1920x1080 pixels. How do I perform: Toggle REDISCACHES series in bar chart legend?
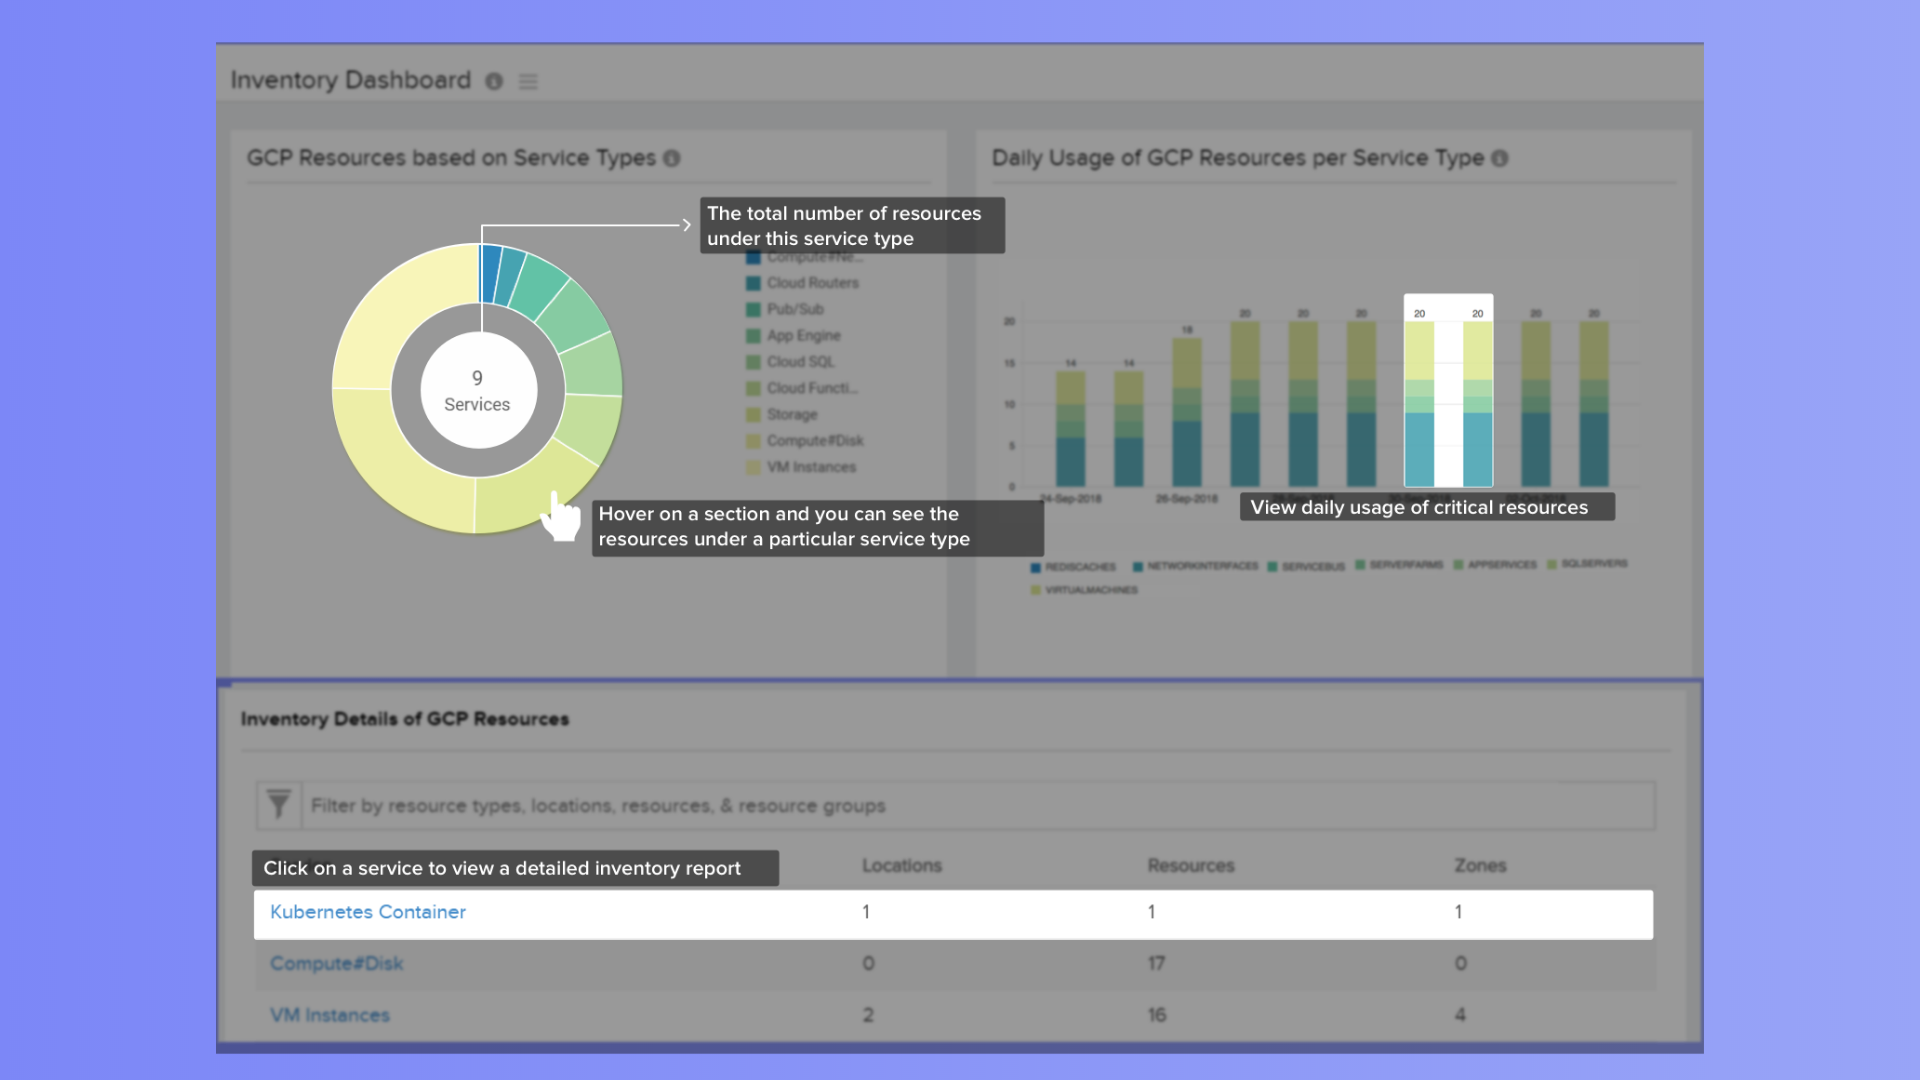1073,567
